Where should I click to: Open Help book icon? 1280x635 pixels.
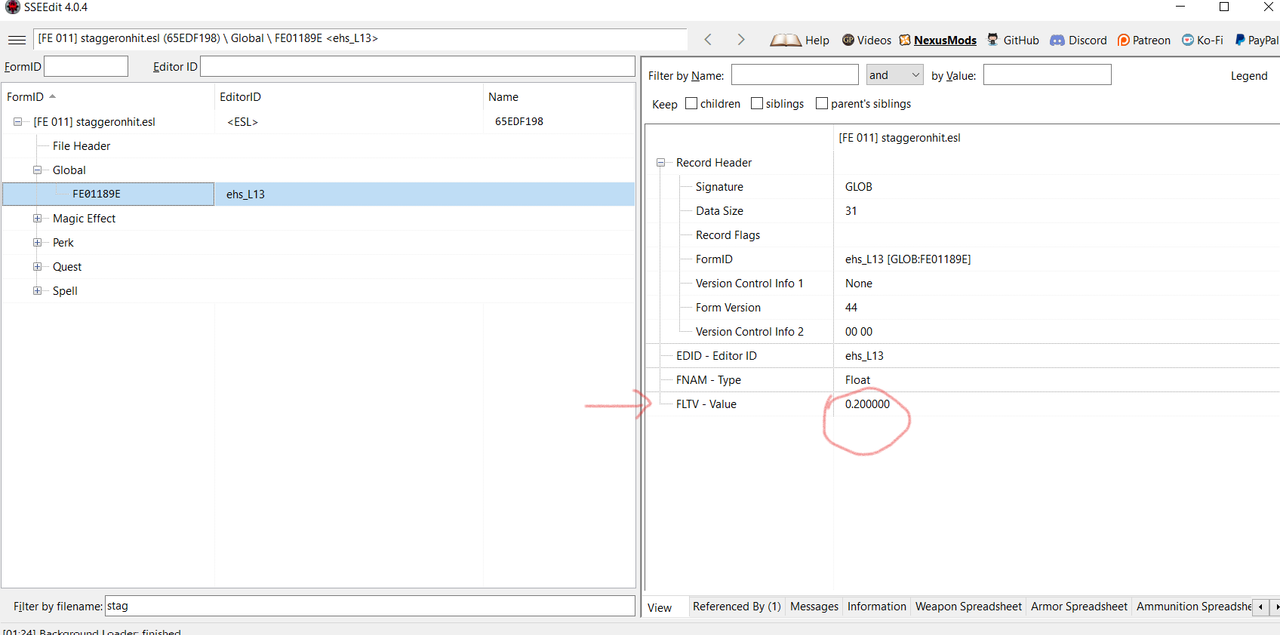click(786, 40)
